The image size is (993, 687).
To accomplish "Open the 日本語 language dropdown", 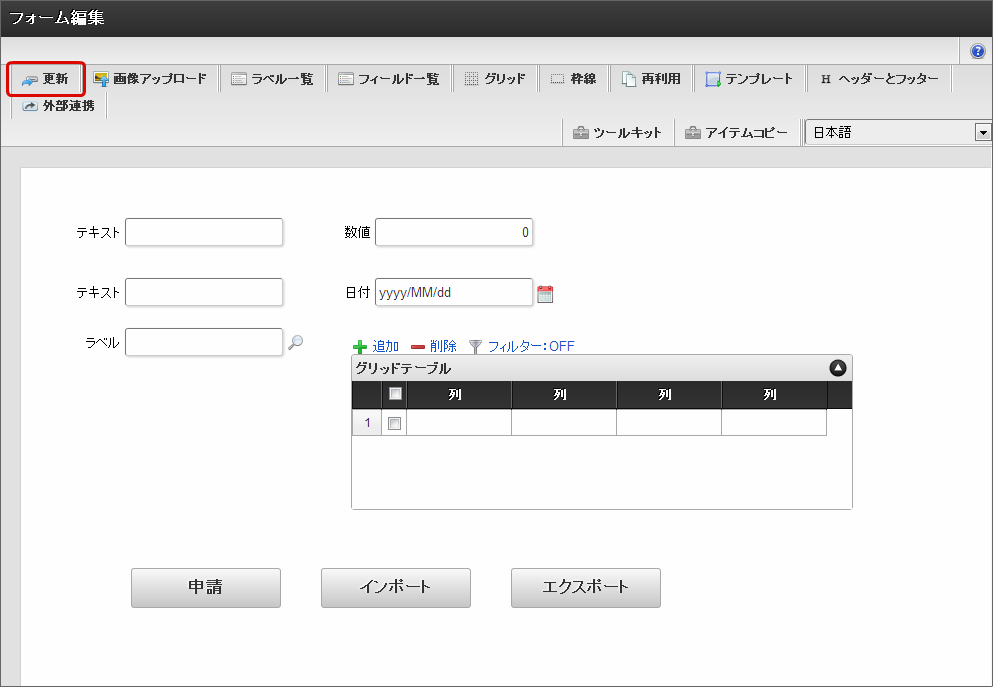I will (897, 132).
